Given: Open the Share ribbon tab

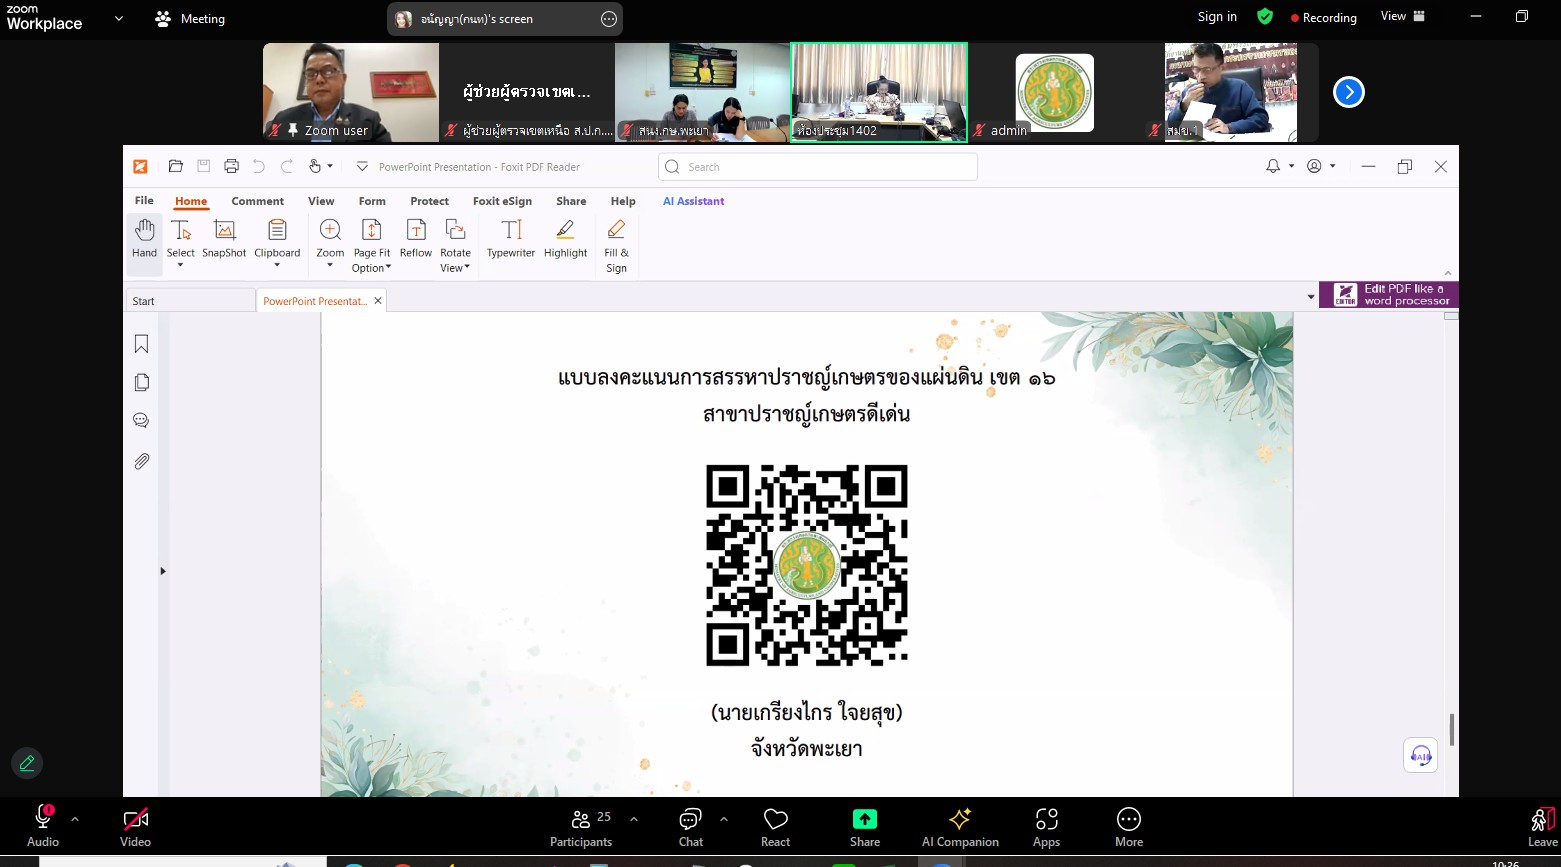Looking at the screenshot, I should pos(572,201).
